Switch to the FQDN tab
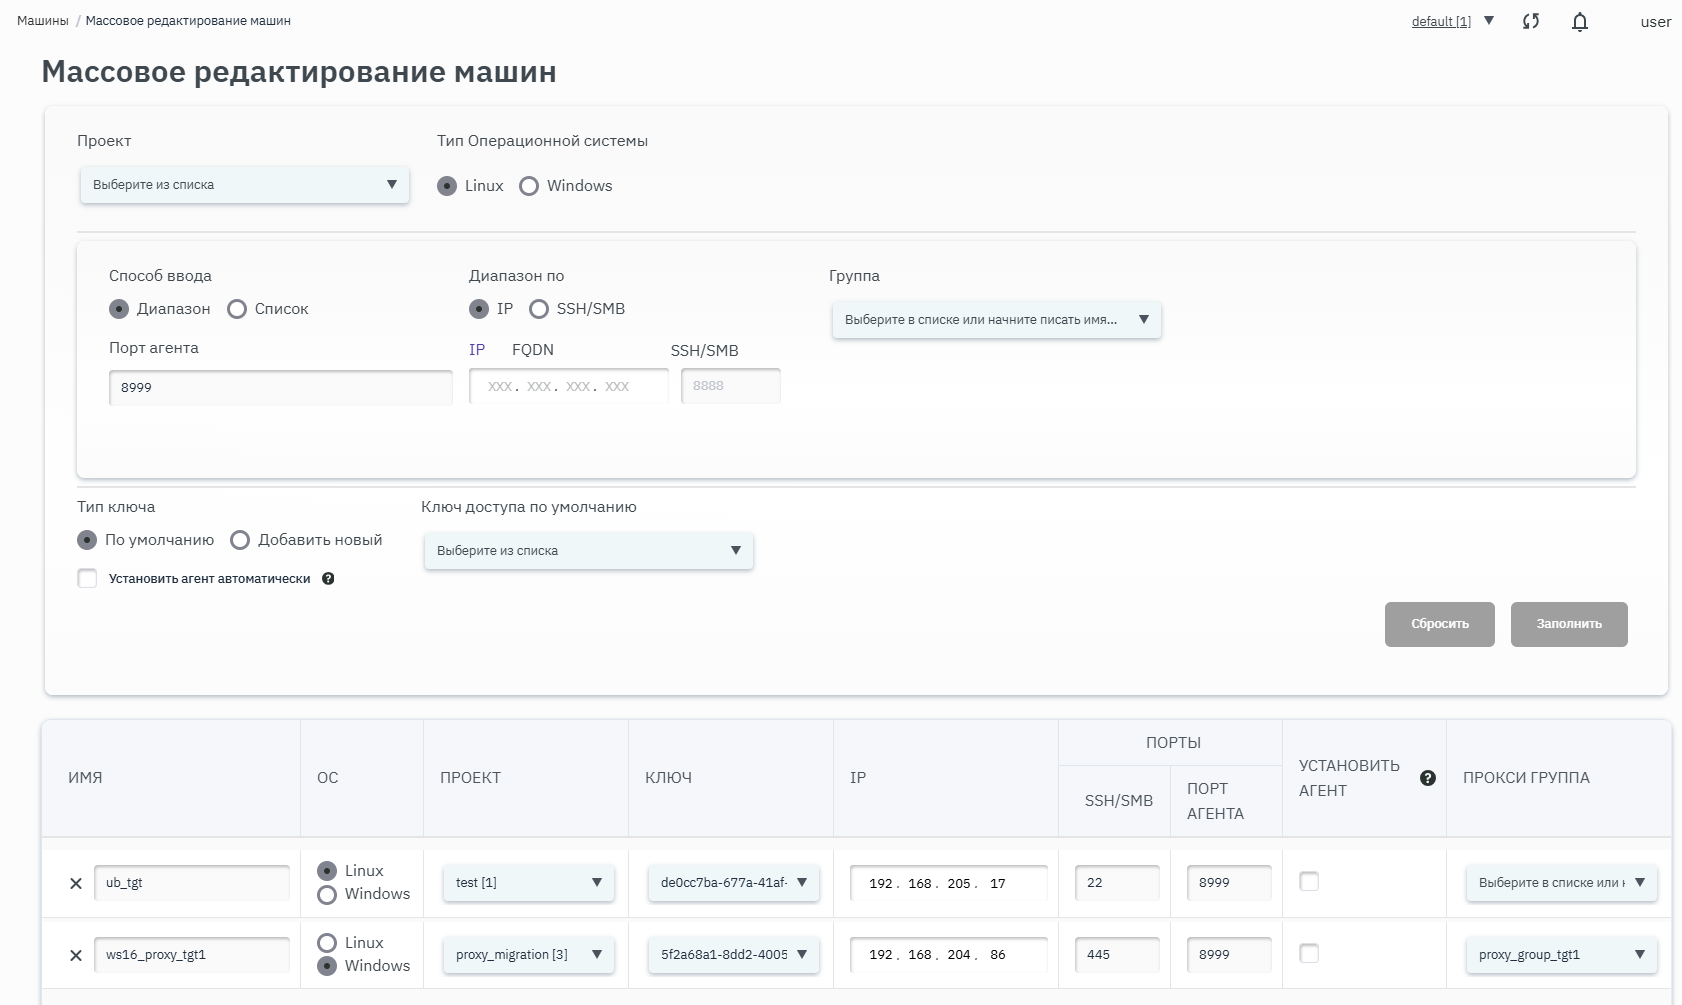The width and height of the screenshot is (1682, 1005). 532,350
